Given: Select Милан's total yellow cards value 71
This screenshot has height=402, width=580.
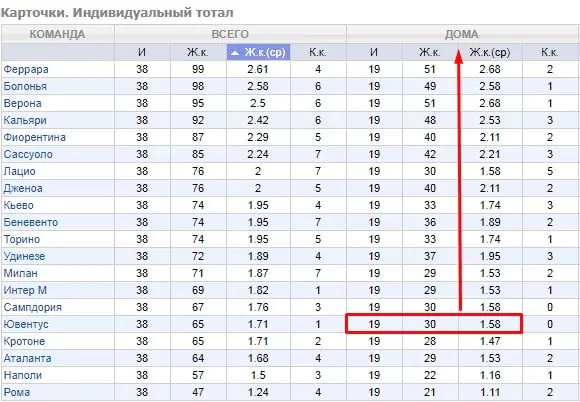Looking at the screenshot, I should [198, 273].
